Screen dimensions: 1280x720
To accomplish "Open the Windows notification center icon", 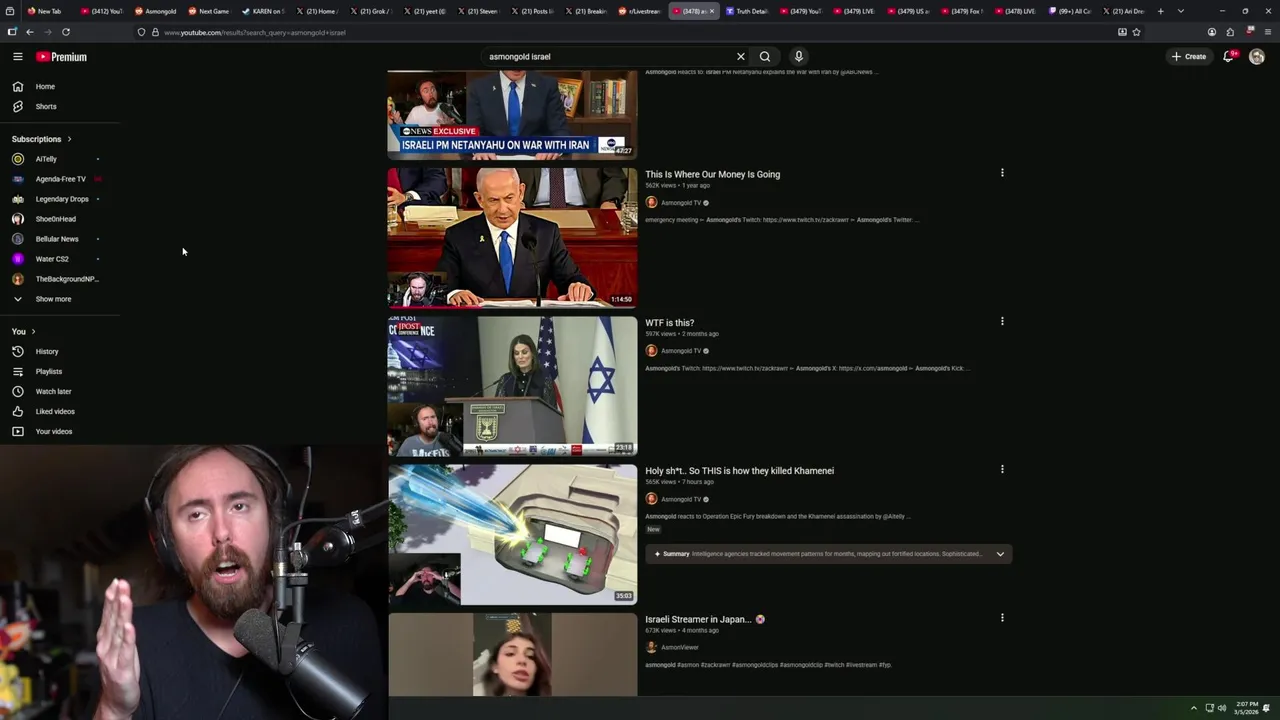I will tap(1267, 708).
